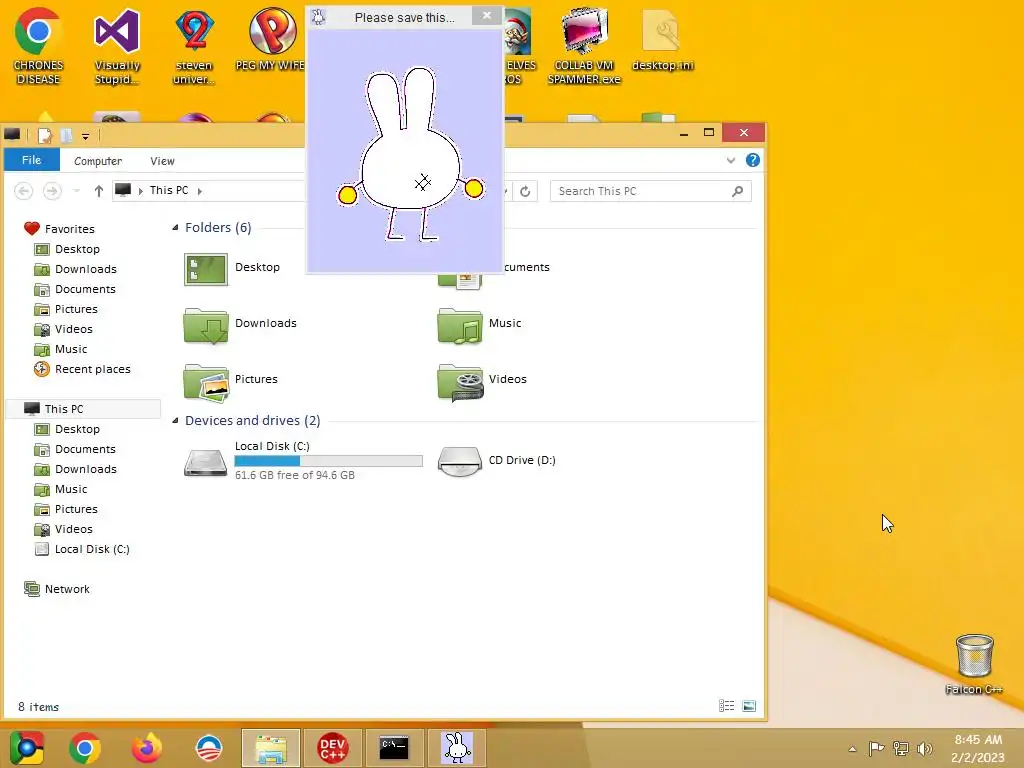
Task: Click the New folder quick access icon
Action: coord(66,135)
